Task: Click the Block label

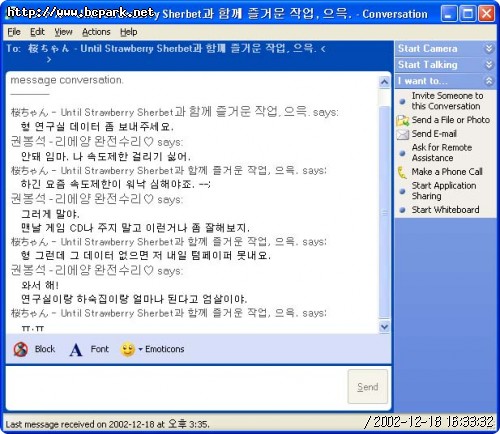Action: click(45, 349)
